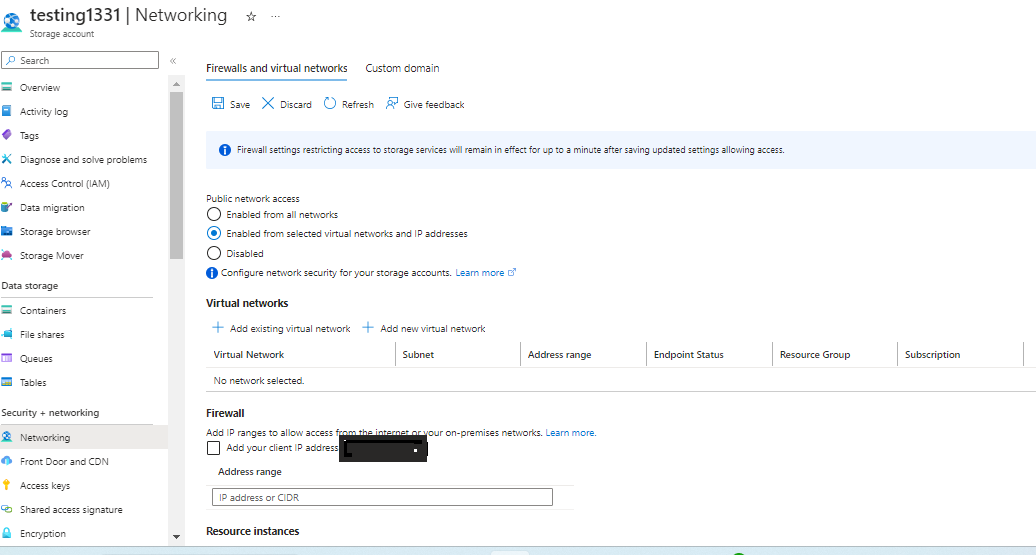Focus the sidebar Search box
The image size is (1036, 555).
pos(80,60)
